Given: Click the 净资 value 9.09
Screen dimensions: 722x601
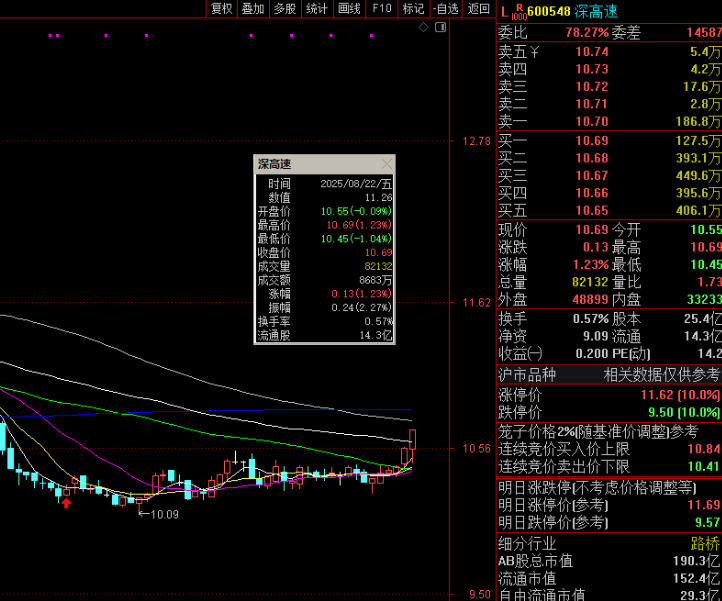Looking at the screenshot, I should pyautogui.click(x=596, y=336).
